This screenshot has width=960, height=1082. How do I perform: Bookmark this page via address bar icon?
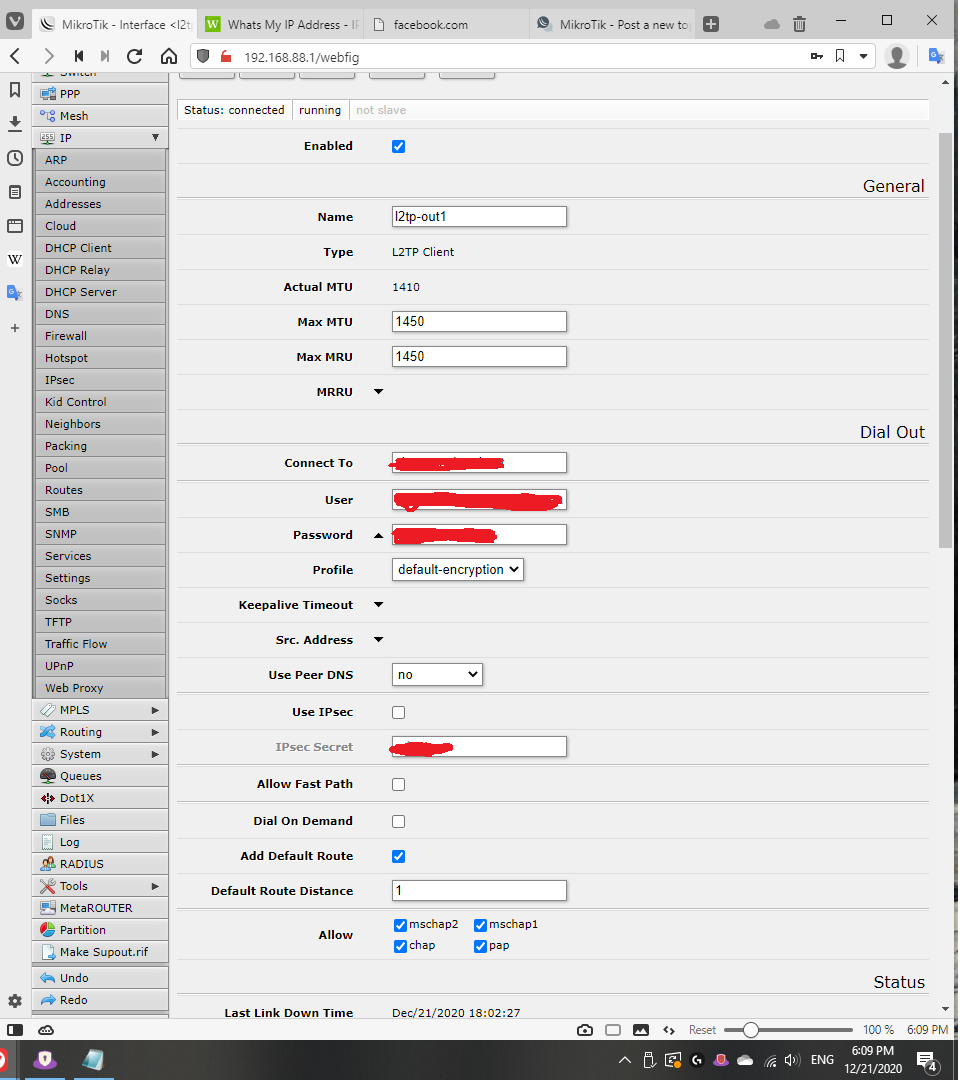click(840, 57)
